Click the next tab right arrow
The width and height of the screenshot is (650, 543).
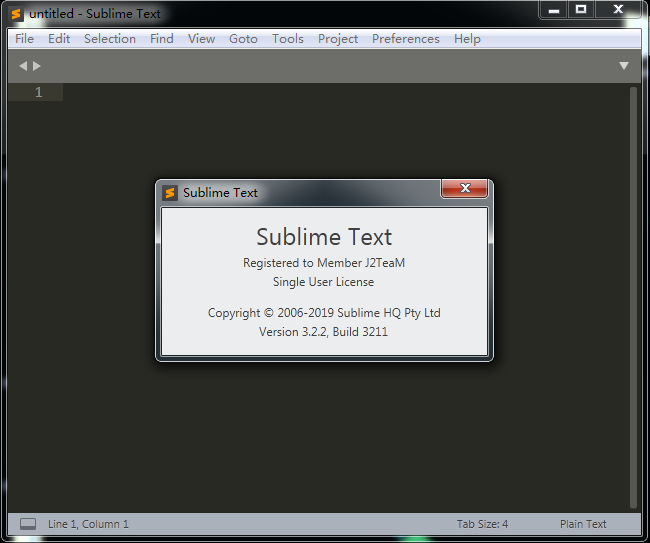pos(37,66)
